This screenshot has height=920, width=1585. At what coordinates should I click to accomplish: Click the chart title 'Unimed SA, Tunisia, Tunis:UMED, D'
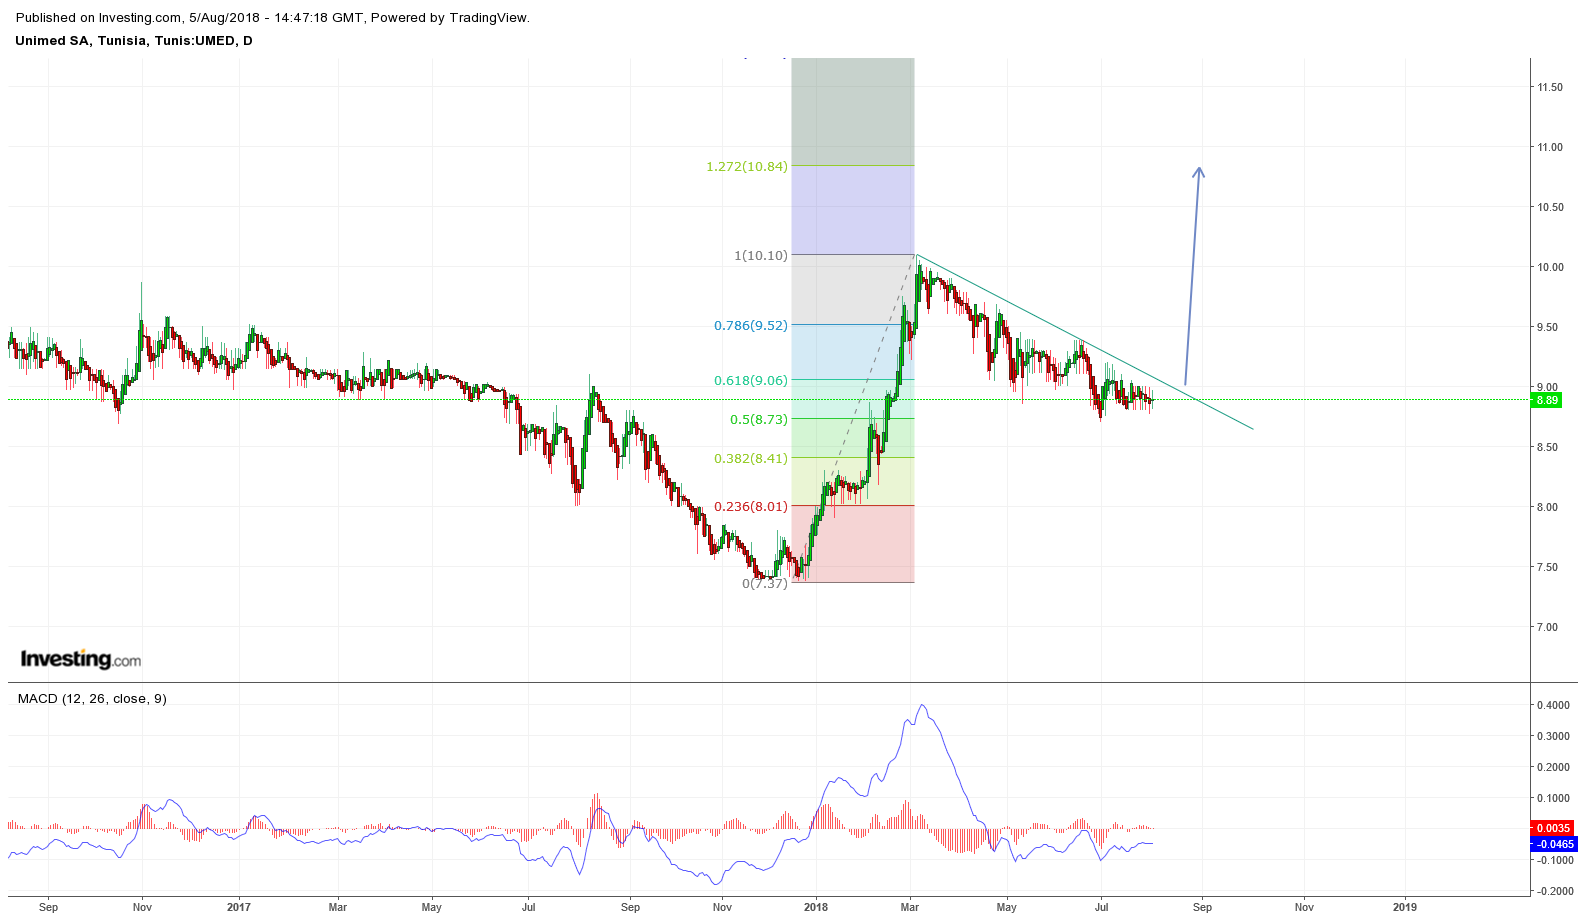pos(134,41)
